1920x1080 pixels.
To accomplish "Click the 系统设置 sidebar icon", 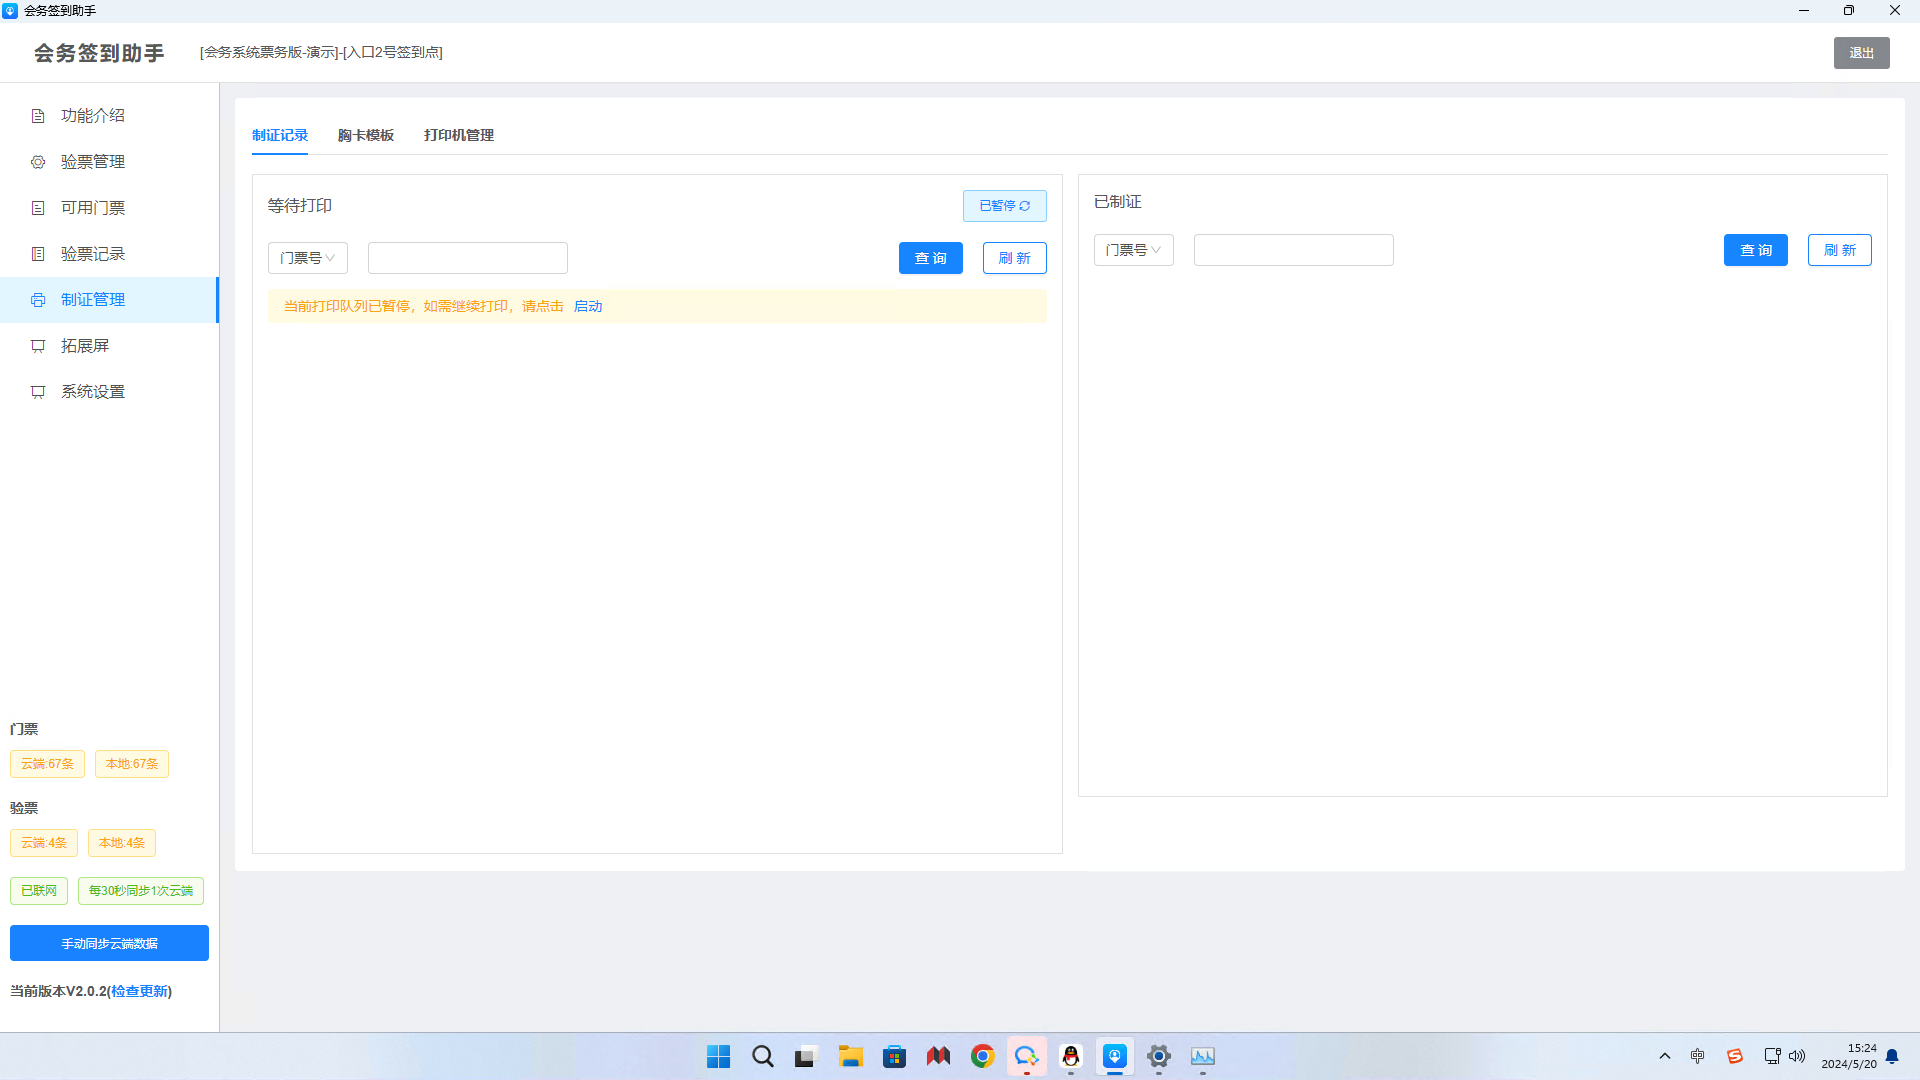I will 38,392.
